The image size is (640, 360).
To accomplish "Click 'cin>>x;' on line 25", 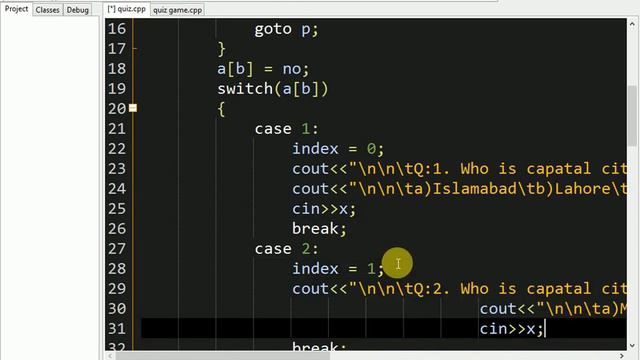I will click(x=324, y=209).
